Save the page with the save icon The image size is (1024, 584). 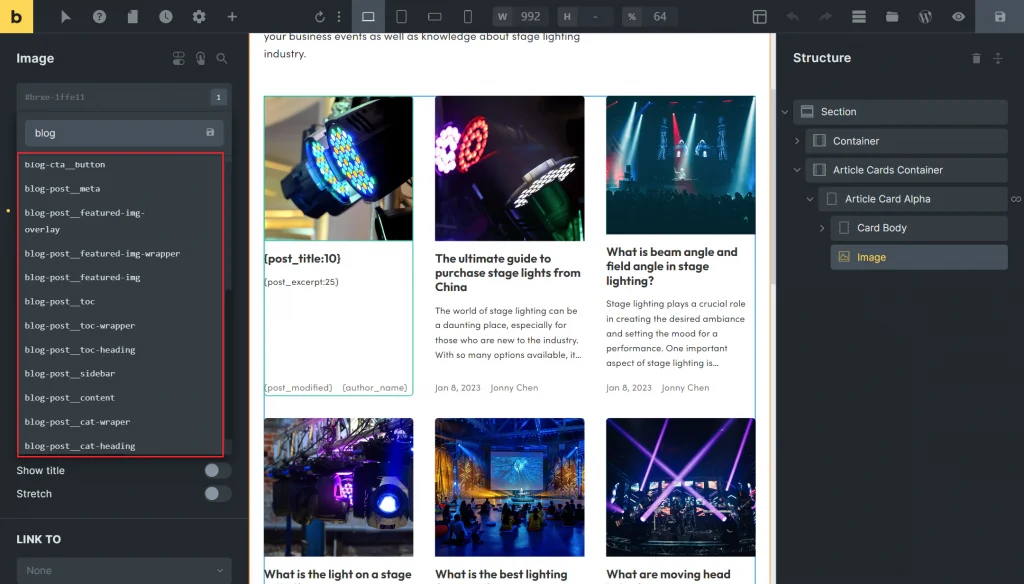[x=999, y=17]
